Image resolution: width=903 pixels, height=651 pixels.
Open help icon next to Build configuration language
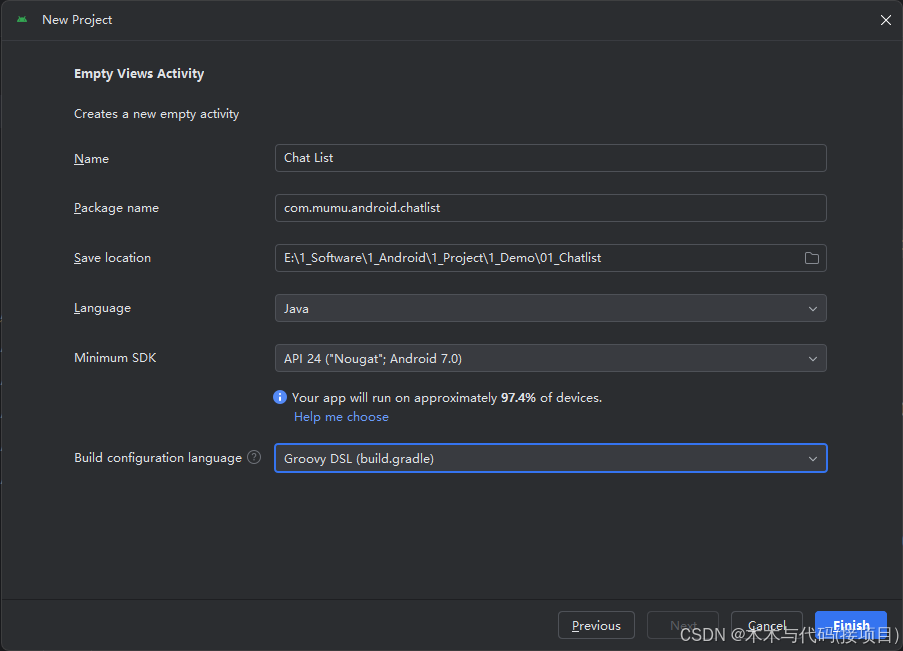254,457
